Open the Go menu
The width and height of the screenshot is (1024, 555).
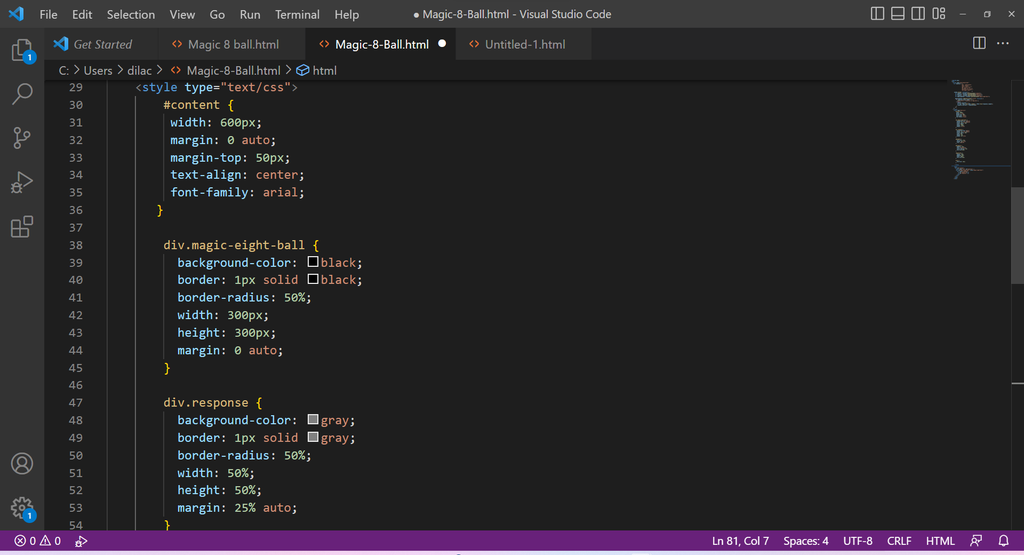(217, 14)
